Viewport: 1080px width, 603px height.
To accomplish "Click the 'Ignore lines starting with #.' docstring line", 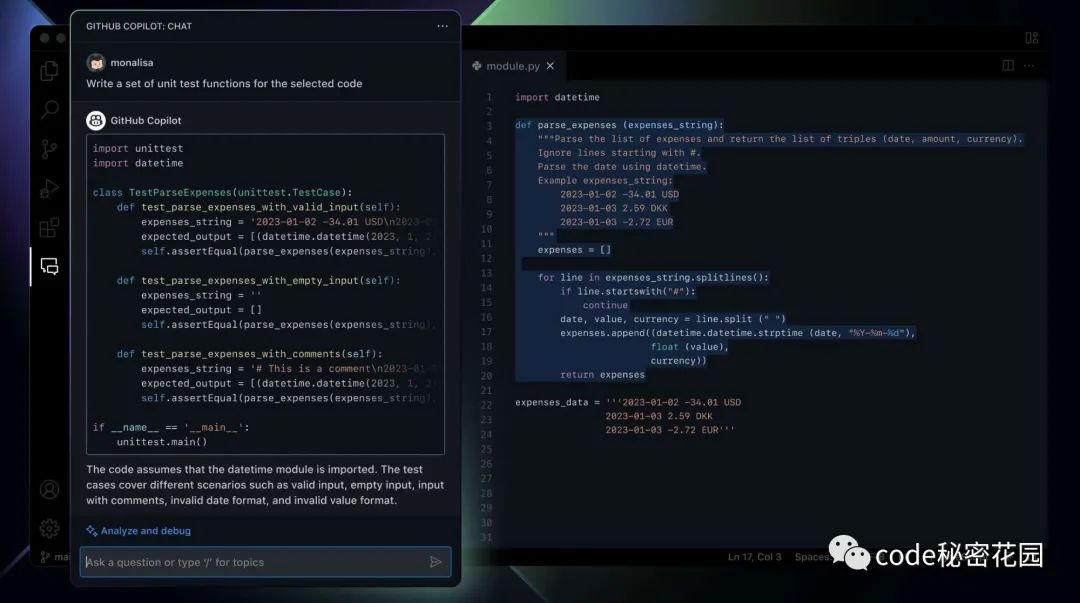I will pyautogui.click(x=619, y=152).
